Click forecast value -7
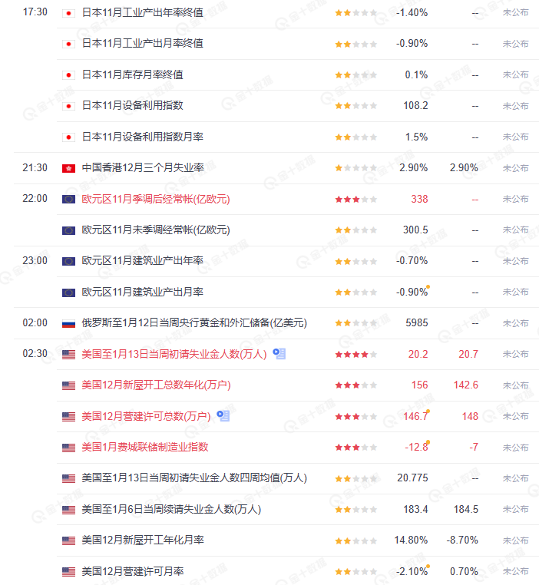This screenshot has height=585, width=540. pos(474,447)
